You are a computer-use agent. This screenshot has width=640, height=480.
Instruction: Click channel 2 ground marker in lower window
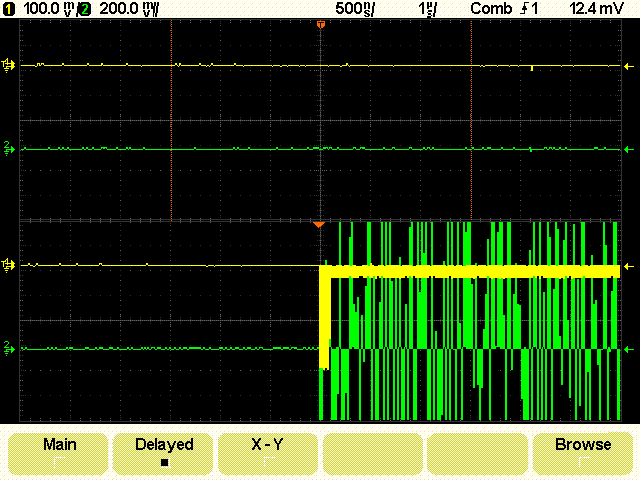coord(9,349)
